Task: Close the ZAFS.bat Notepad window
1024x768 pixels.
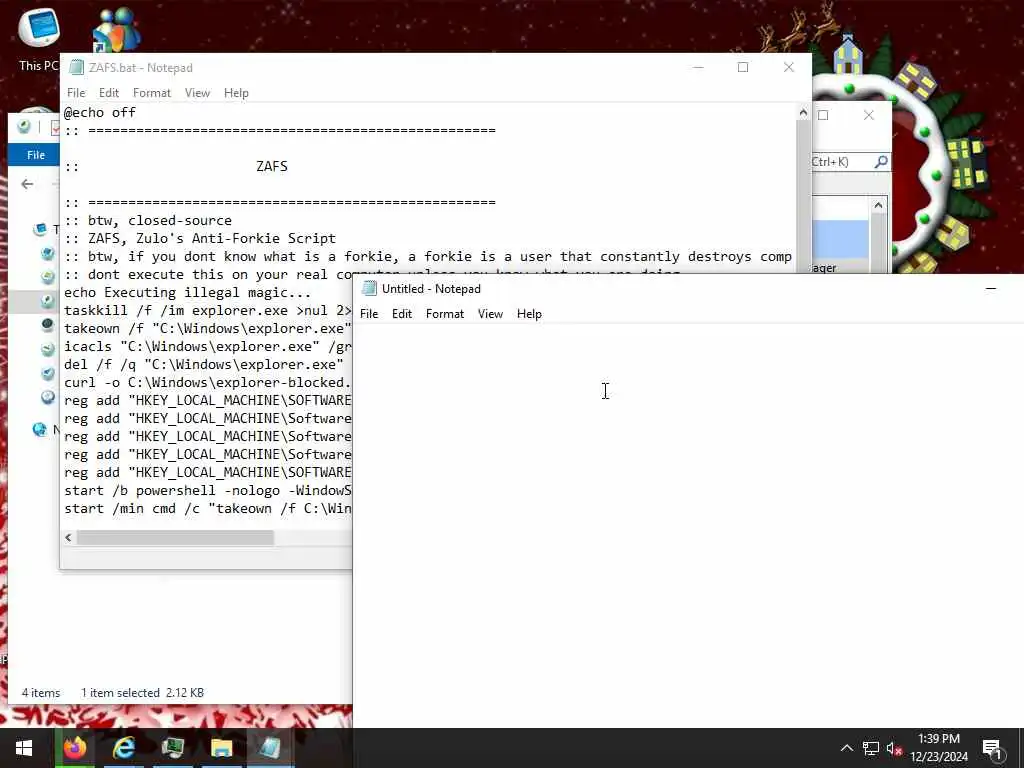Action: point(788,67)
